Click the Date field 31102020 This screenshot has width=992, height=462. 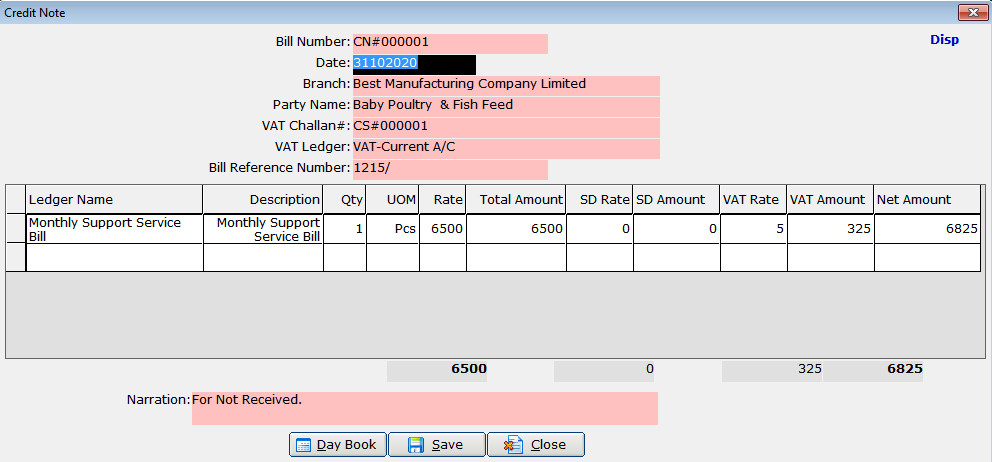414,64
